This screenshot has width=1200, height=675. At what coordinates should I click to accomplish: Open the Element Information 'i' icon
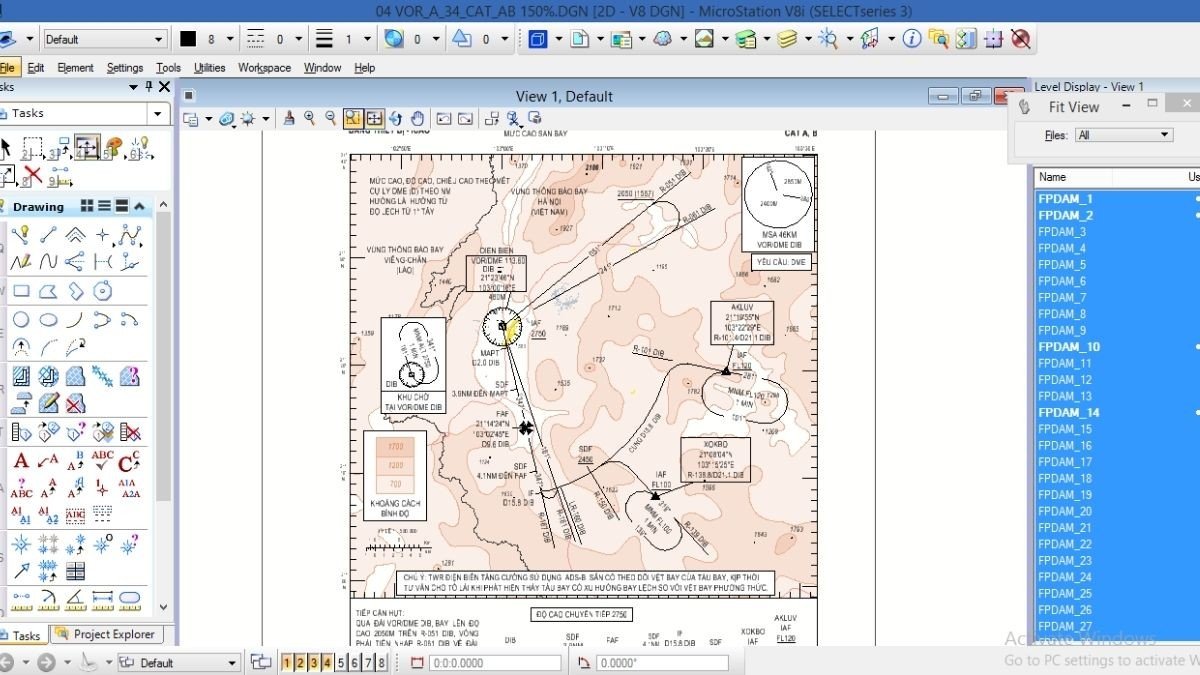click(x=911, y=39)
